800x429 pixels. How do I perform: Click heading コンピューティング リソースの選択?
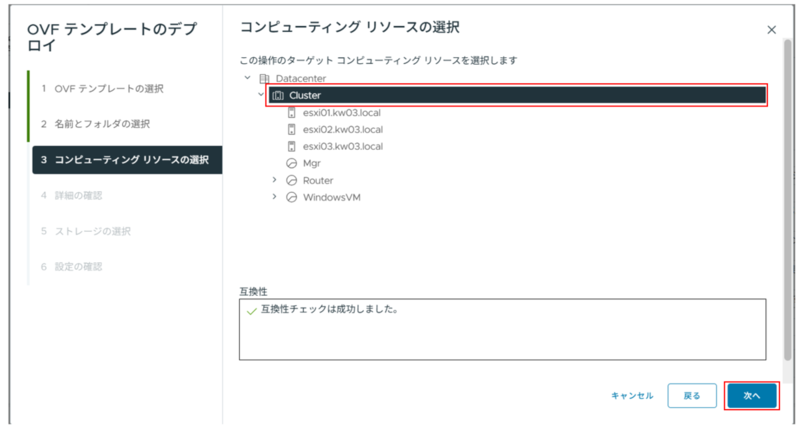pos(349,27)
